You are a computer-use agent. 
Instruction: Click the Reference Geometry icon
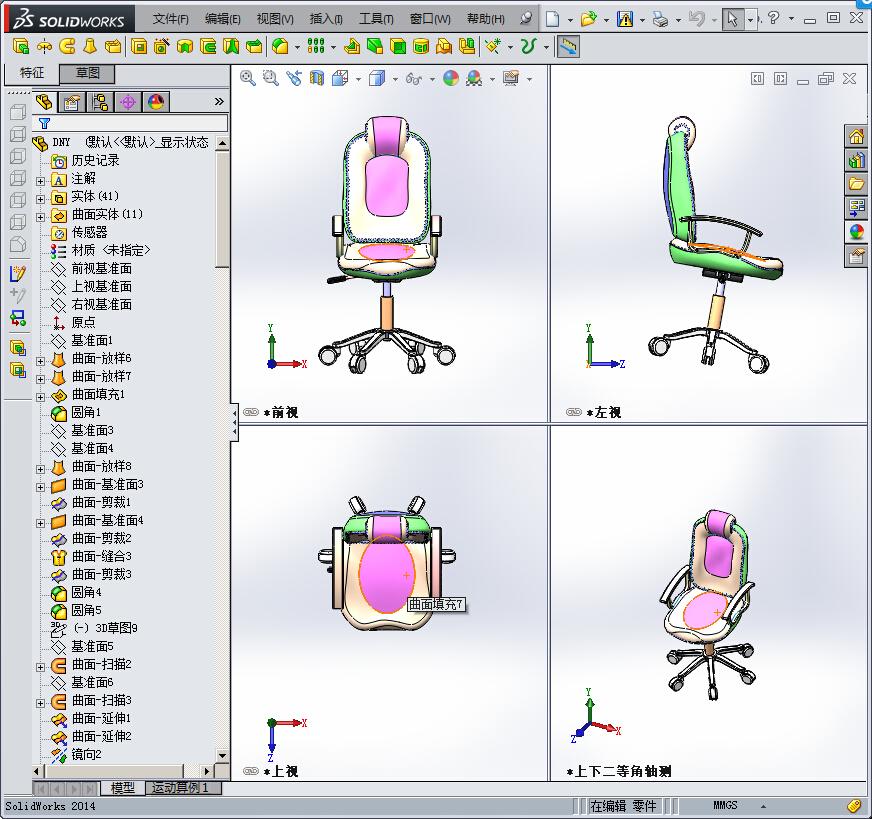[x=493, y=46]
